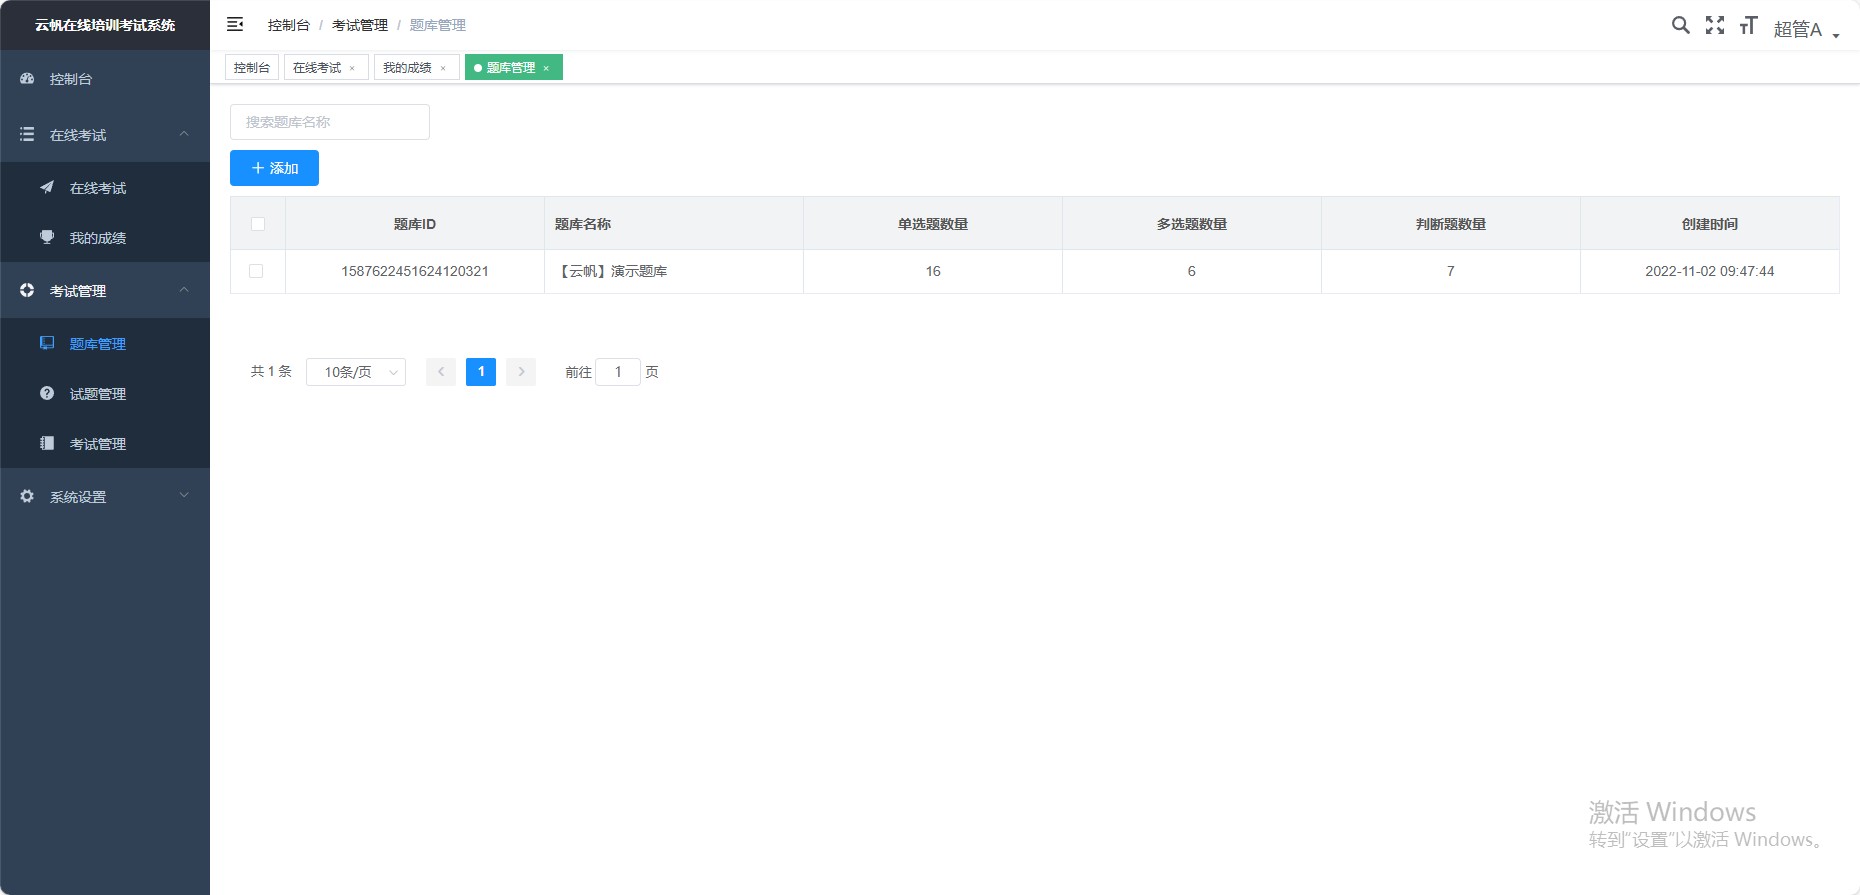1860x895 pixels.
Task: Click the single-choice count value 16
Action: coord(933,271)
